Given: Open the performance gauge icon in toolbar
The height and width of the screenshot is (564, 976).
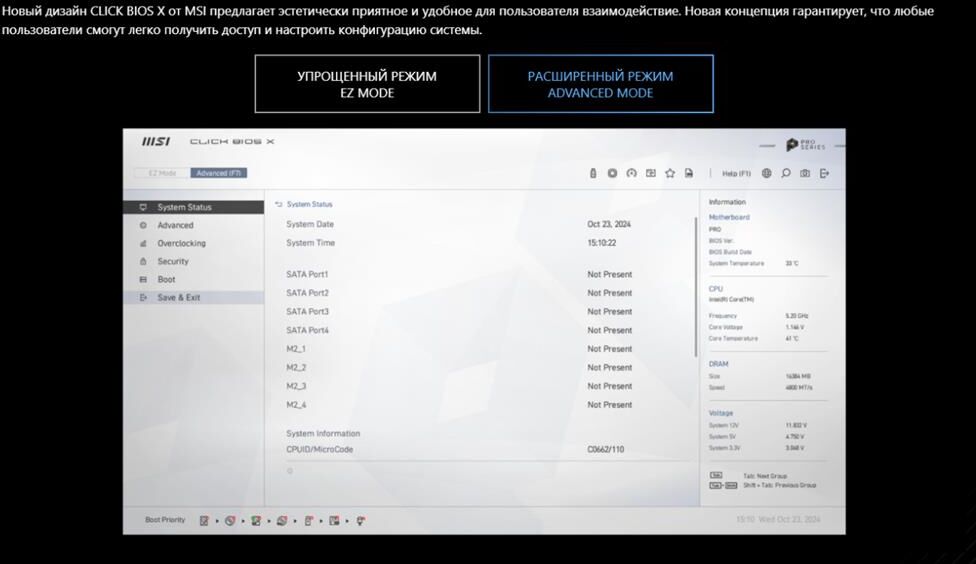Looking at the screenshot, I should tap(631, 173).
